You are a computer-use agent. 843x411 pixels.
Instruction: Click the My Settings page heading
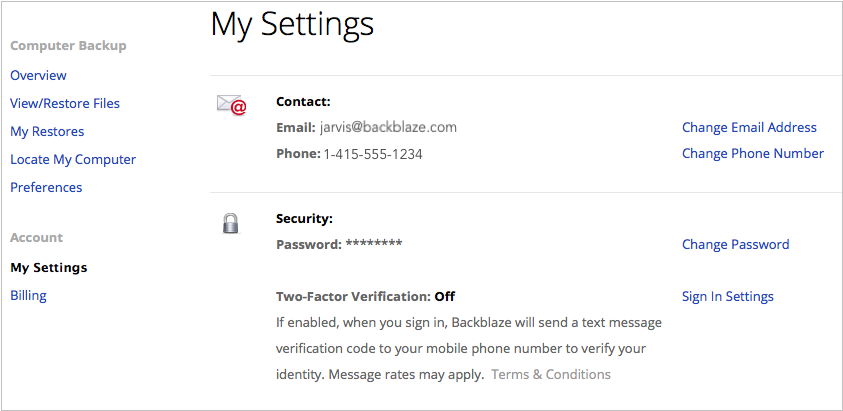(x=292, y=25)
